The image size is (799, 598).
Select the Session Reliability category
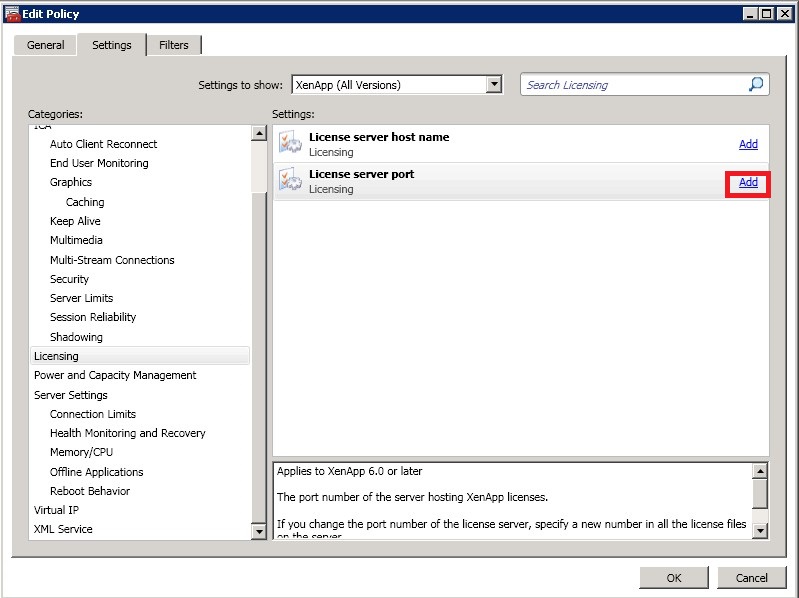[x=93, y=317]
